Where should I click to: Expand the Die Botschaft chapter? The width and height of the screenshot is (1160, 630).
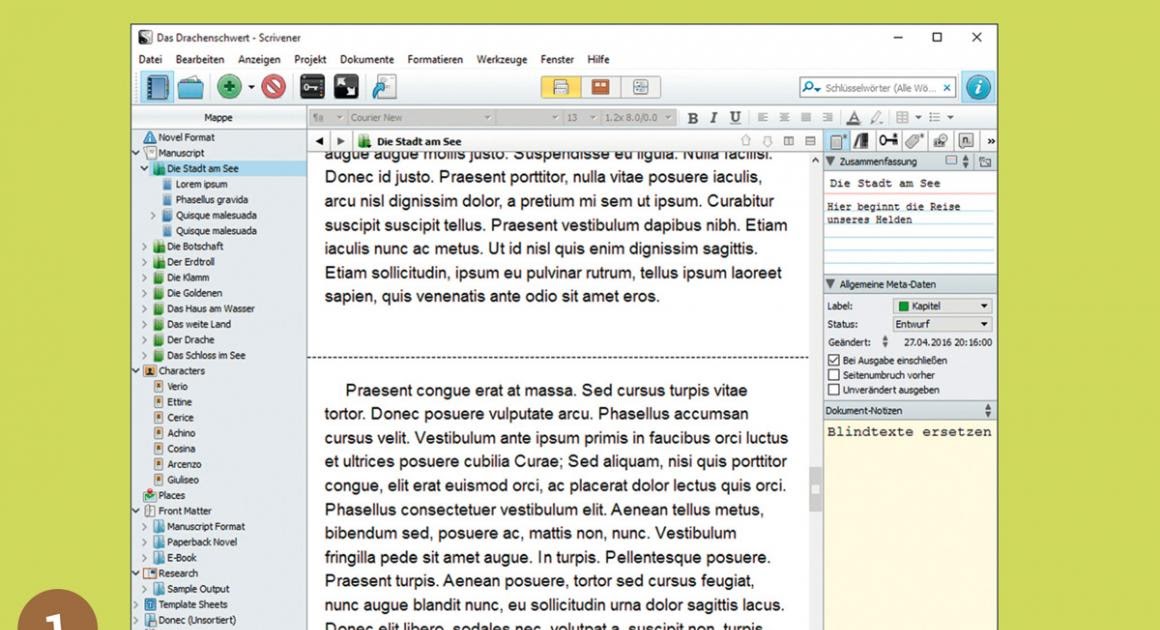click(144, 246)
